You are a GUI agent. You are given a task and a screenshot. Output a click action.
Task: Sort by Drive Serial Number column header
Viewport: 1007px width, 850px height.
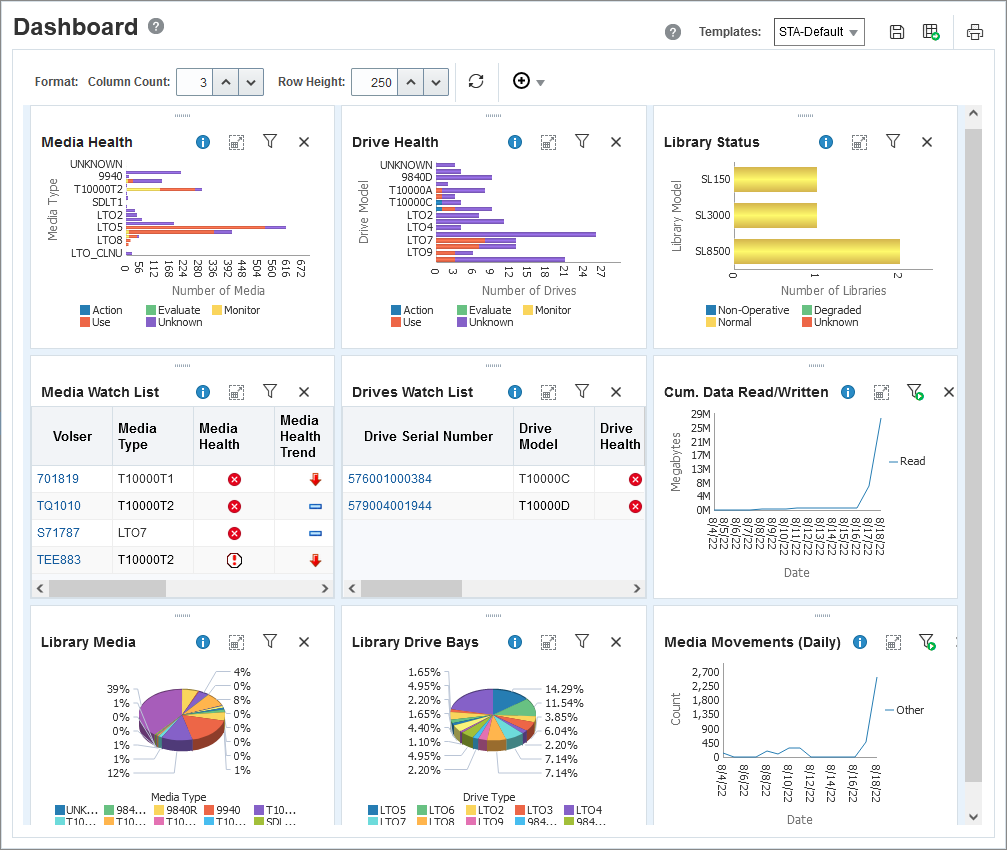coord(428,436)
